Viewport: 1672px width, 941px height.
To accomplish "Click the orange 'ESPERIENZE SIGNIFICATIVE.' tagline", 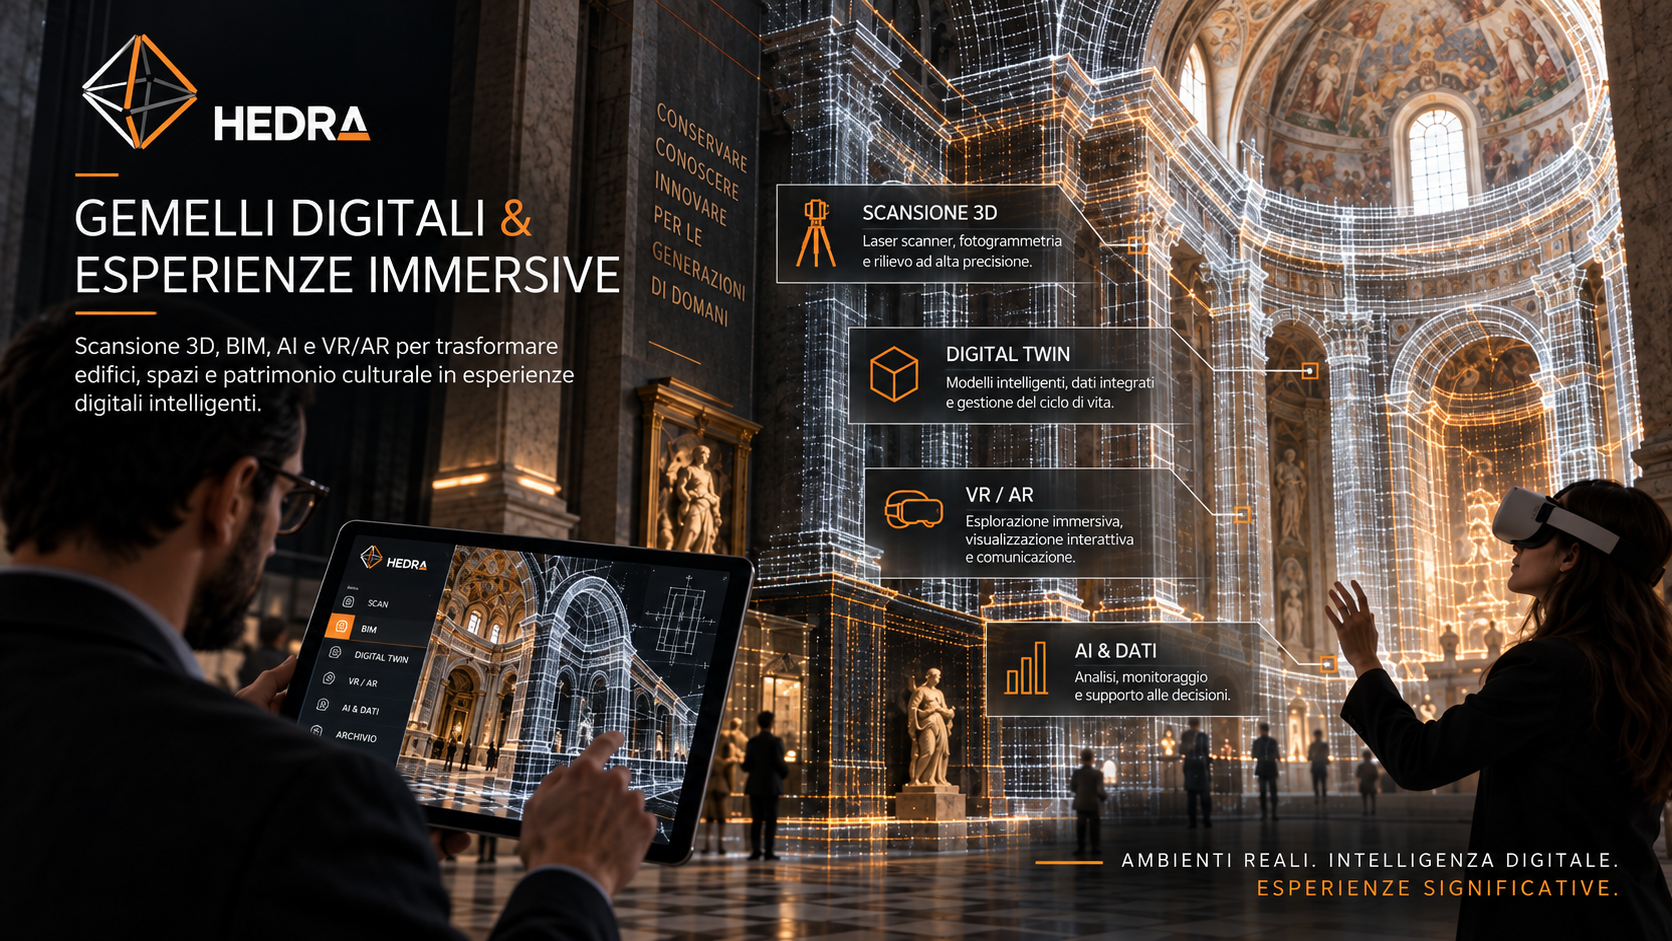I will pyautogui.click(x=1437, y=888).
